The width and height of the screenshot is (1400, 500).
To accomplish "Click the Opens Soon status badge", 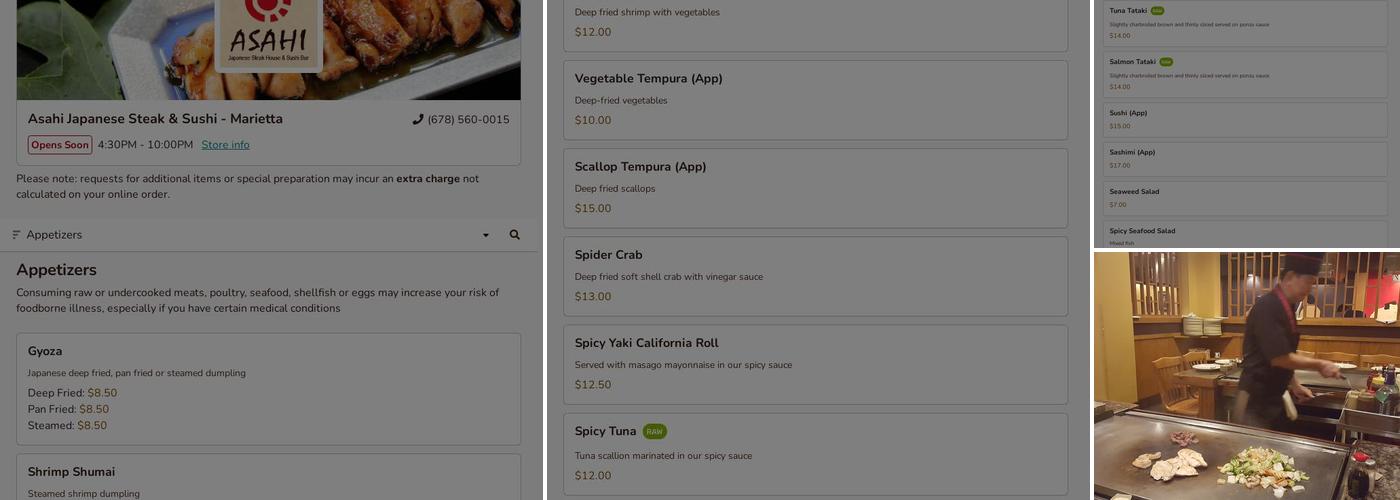I will coord(60,145).
